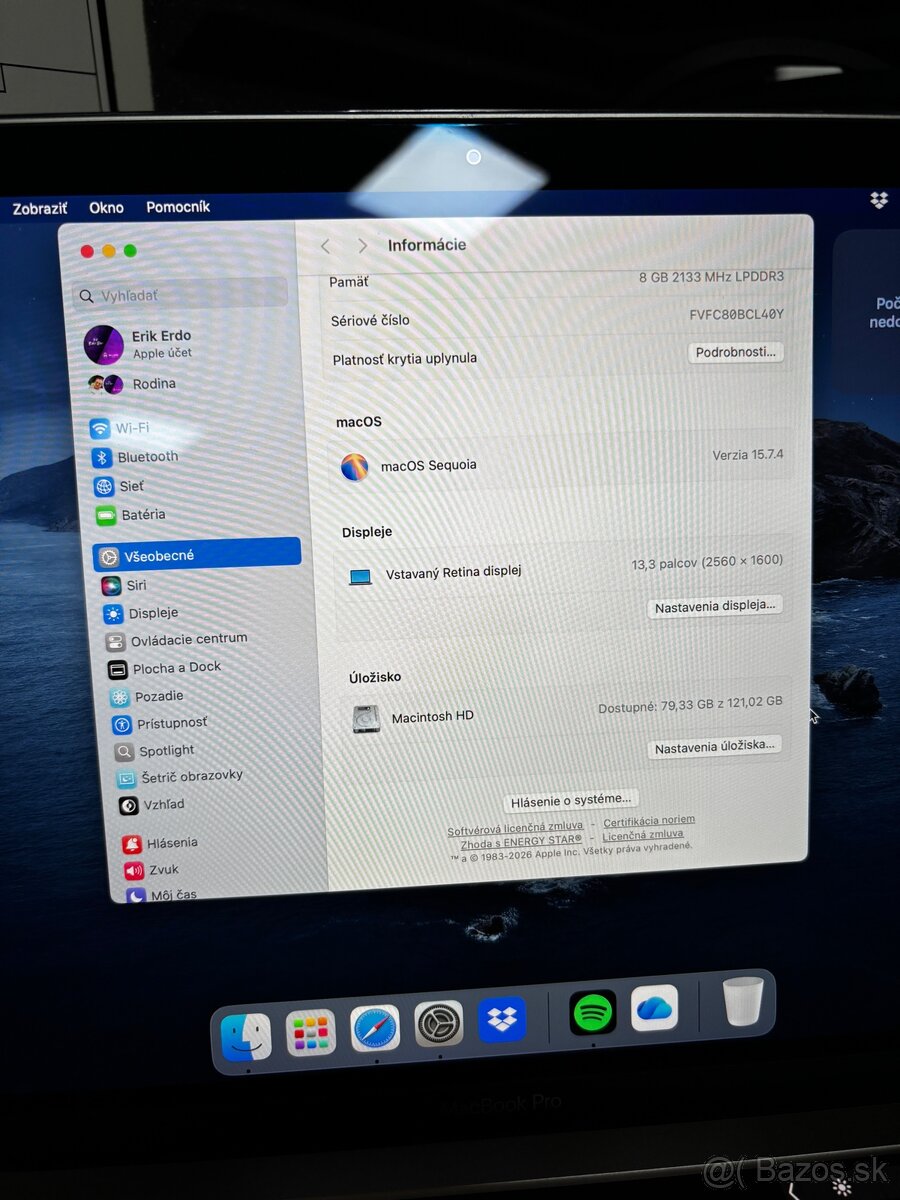Image resolution: width=900 pixels, height=1200 pixels.
Task: Click the Vyhľadať search field
Action: coord(180,295)
